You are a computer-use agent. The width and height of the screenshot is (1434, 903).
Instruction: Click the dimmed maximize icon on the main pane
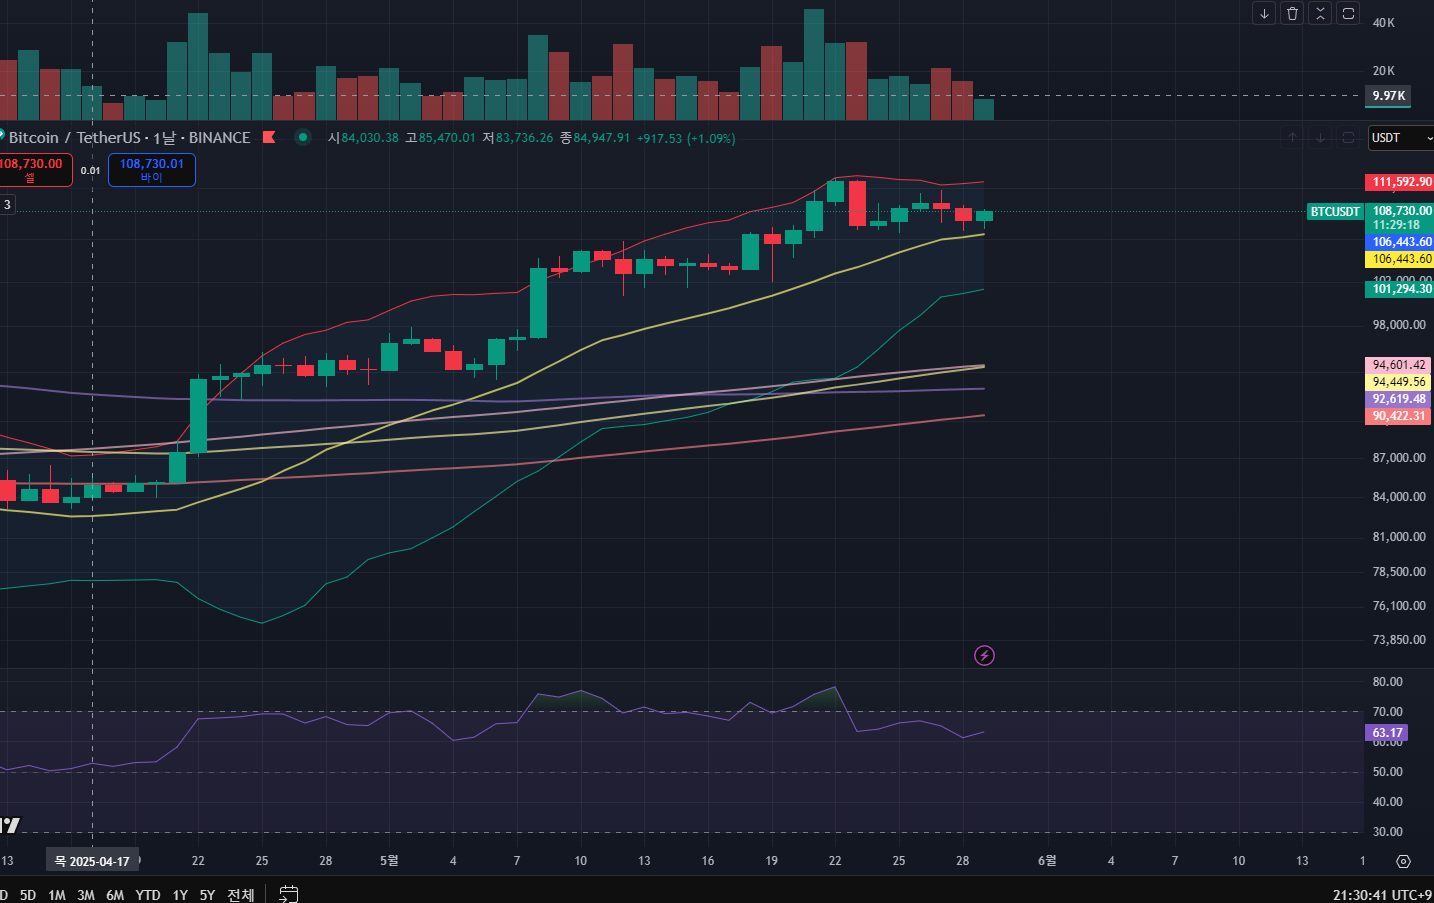[x=1348, y=138]
